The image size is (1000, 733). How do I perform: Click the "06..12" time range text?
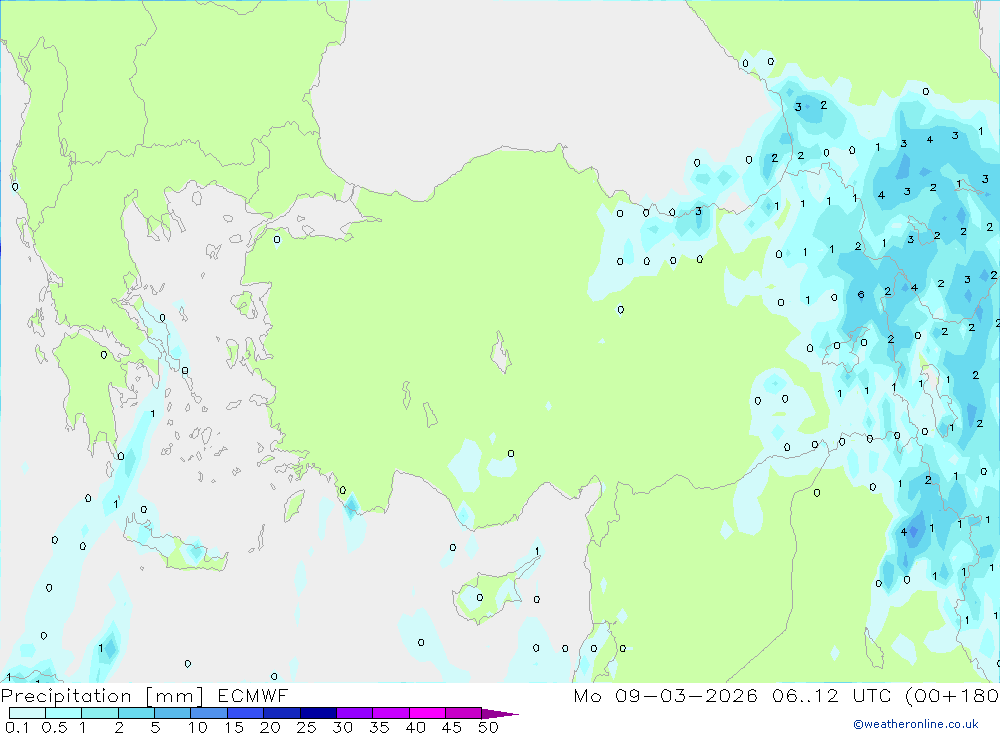click(805, 695)
